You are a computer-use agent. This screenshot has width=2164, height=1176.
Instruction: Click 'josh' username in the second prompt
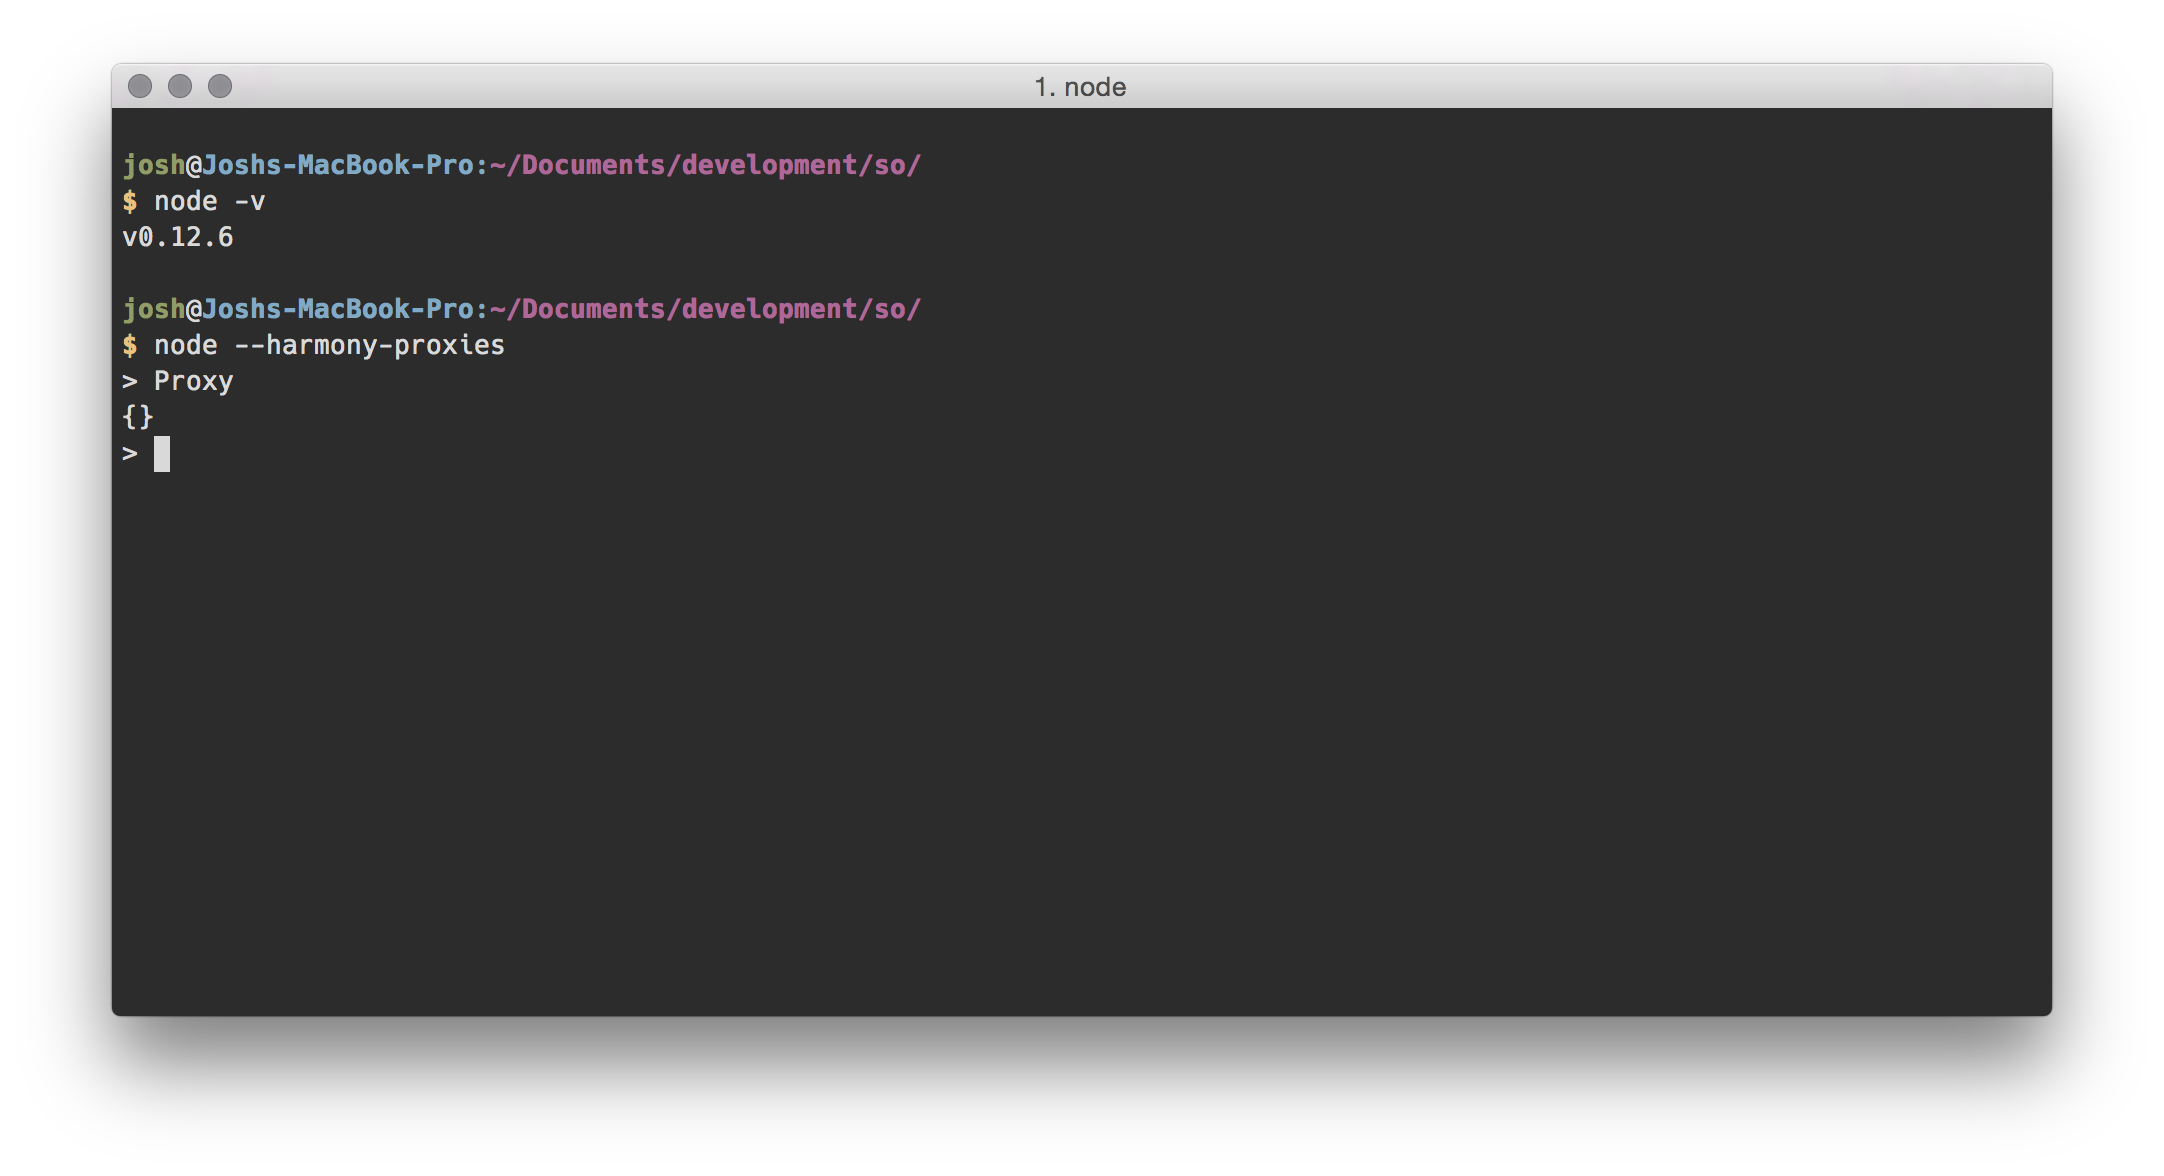(x=154, y=309)
